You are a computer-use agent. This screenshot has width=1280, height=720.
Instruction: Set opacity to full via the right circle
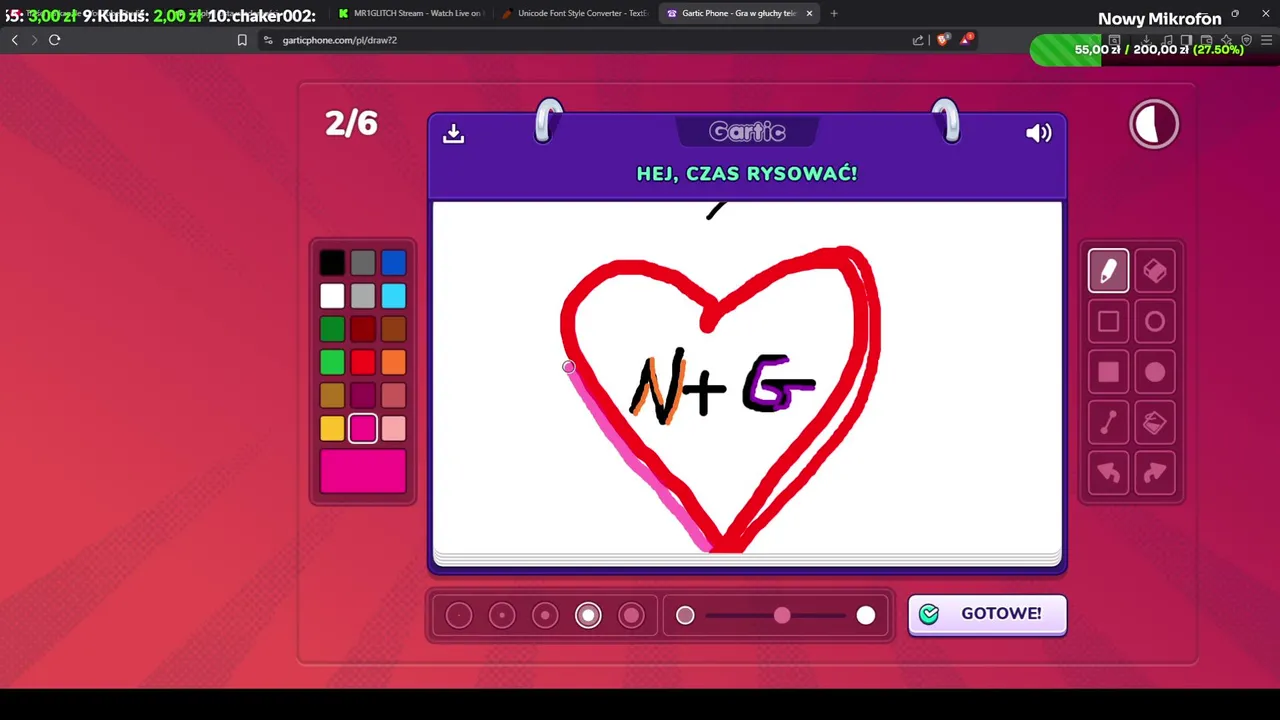[x=866, y=615]
